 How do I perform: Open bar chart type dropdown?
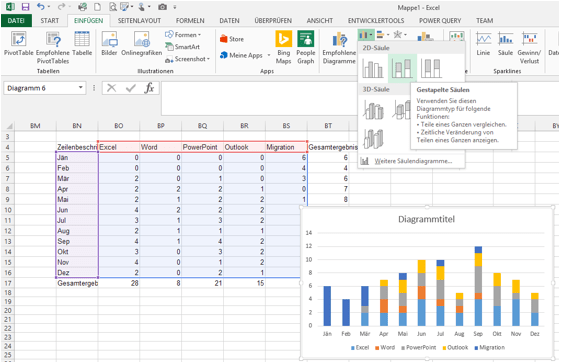pyautogui.click(x=383, y=35)
